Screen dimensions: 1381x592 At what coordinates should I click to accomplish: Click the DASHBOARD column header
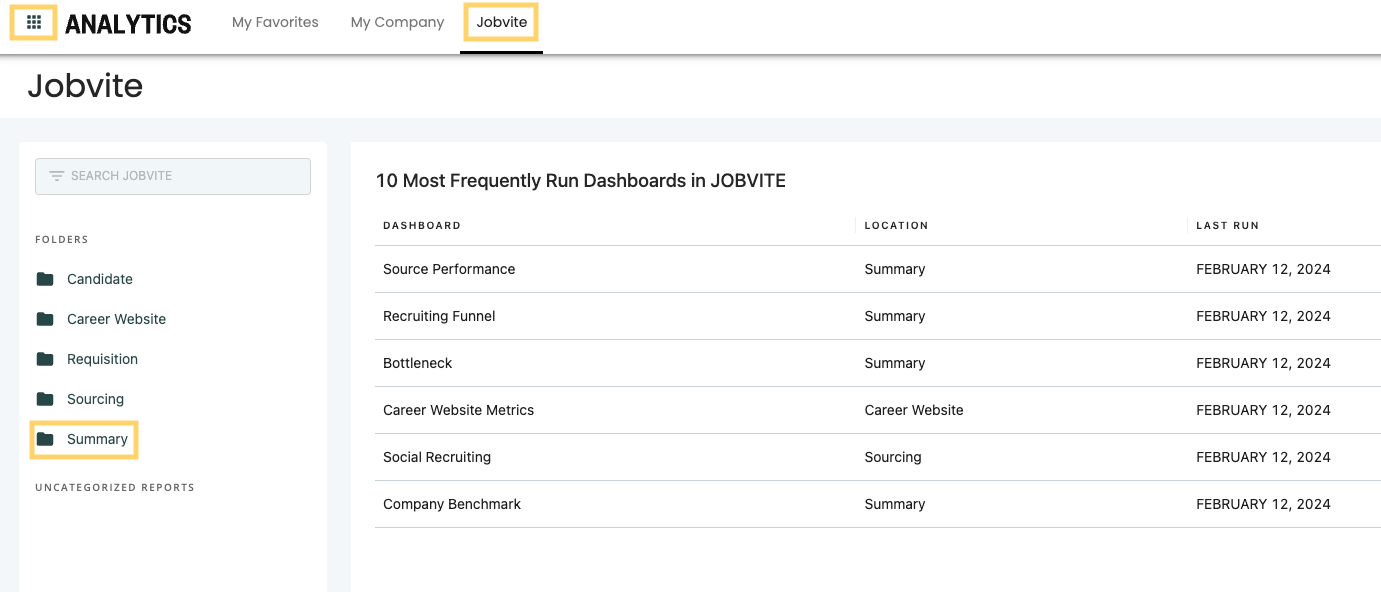point(422,226)
